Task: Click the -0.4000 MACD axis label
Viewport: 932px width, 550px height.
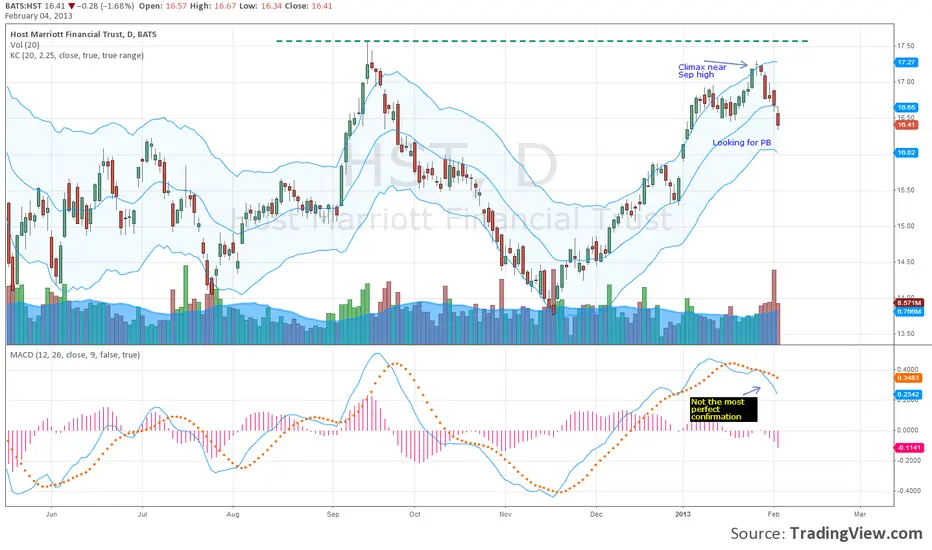Action: tap(907, 491)
